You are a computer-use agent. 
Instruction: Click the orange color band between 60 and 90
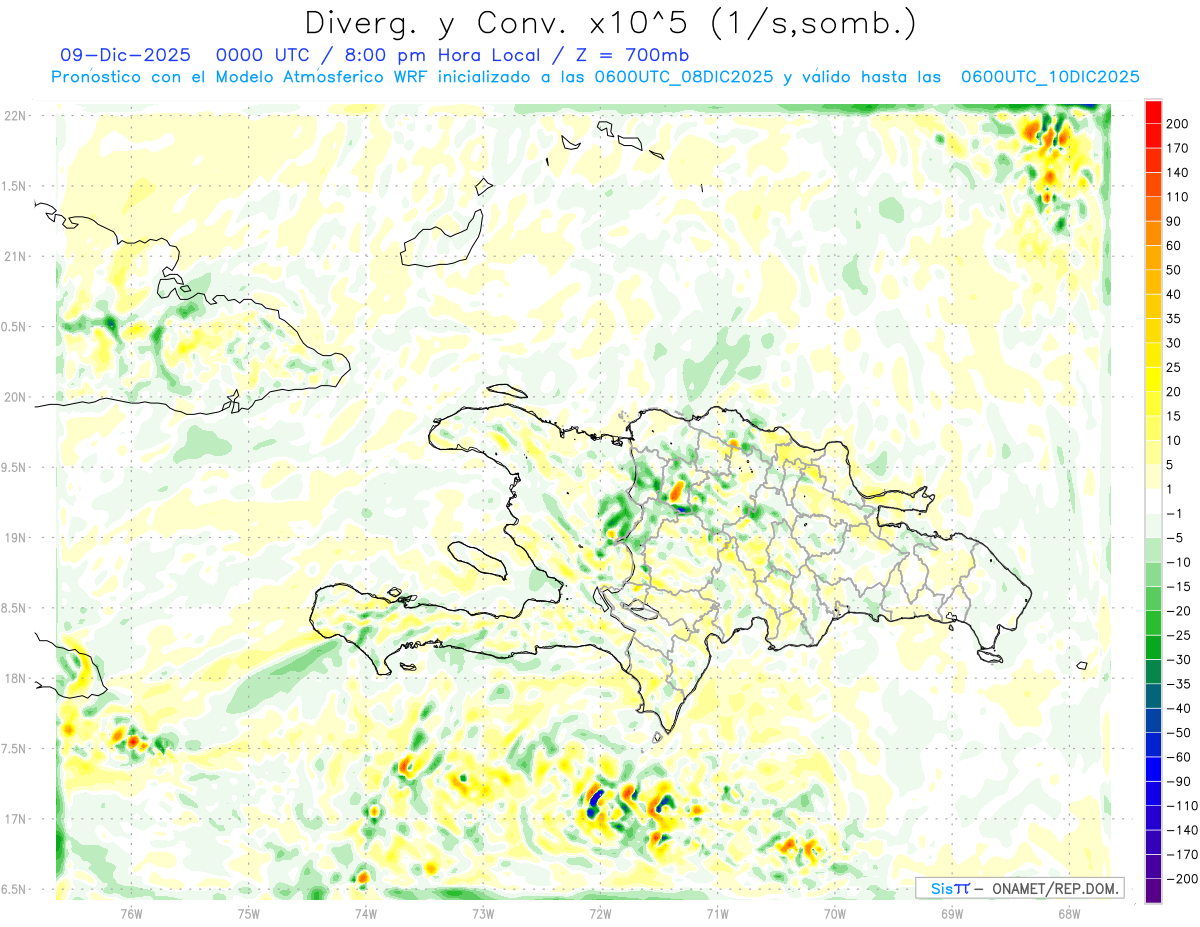tap(1153, 233)
